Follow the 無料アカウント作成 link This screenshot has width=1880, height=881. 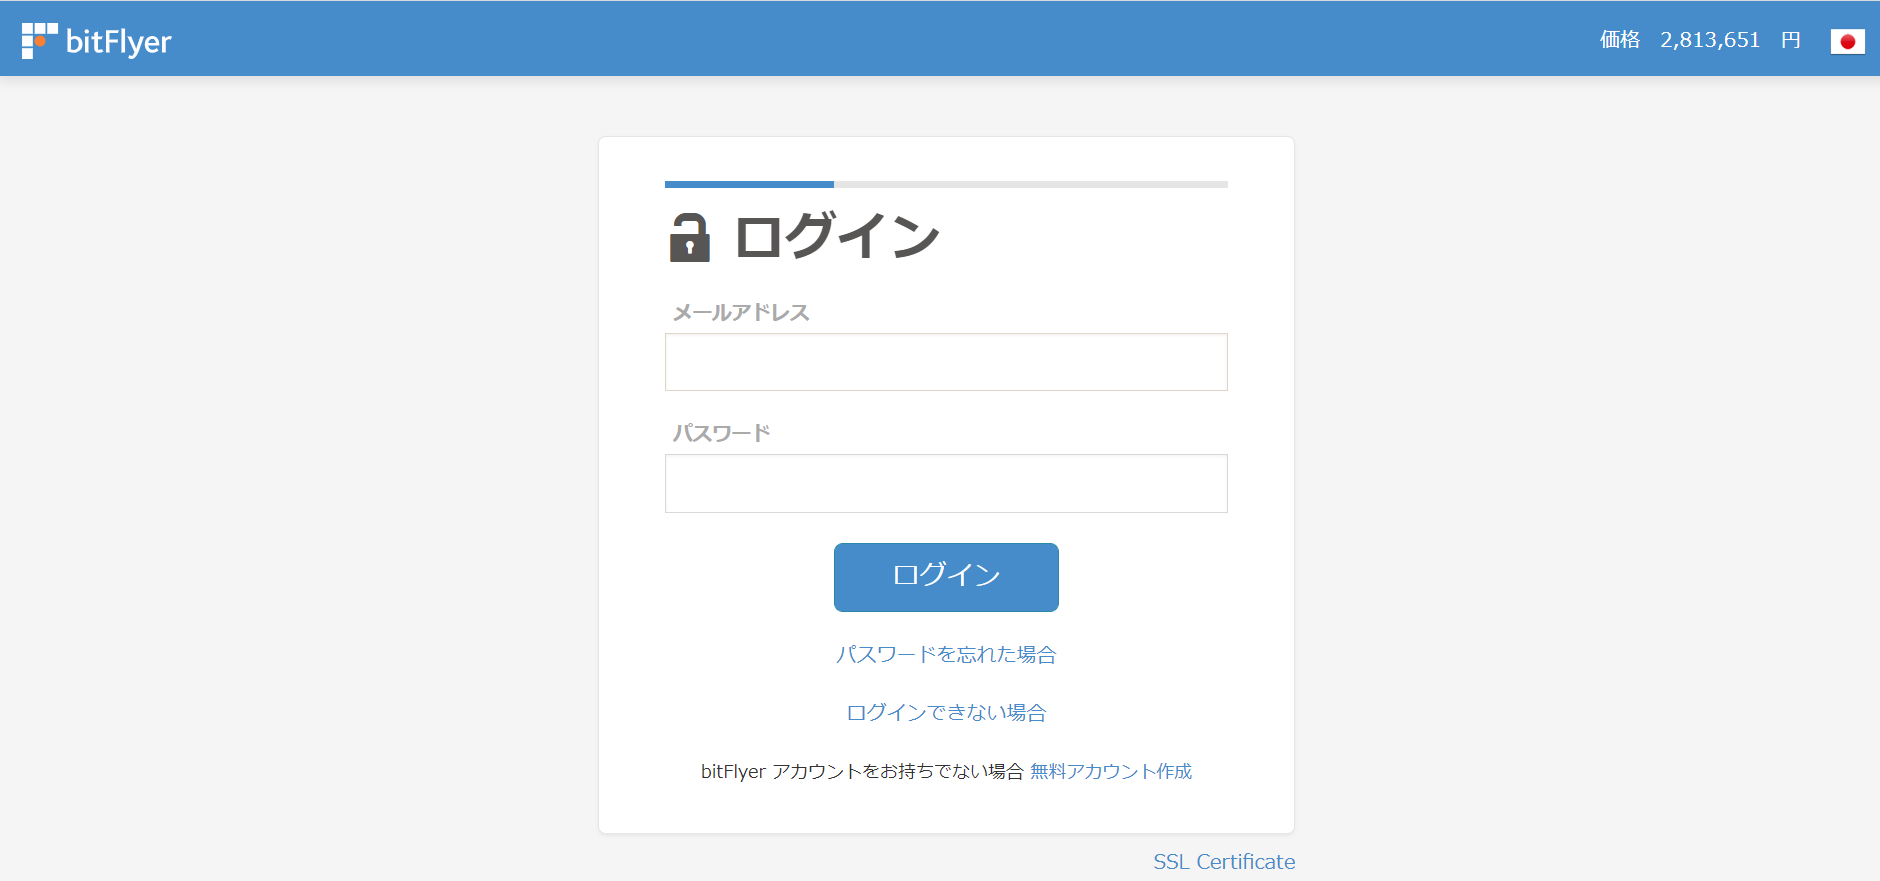tap(1111, 771)
